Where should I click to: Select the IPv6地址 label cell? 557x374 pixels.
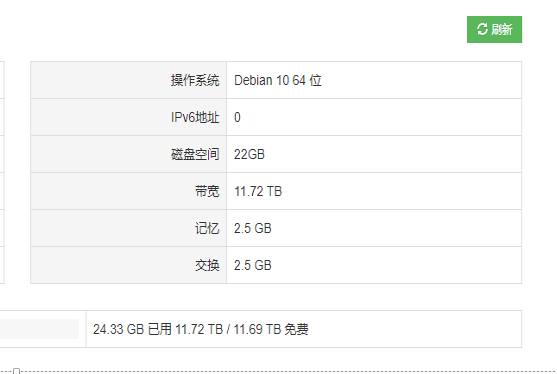coord(129,117)
